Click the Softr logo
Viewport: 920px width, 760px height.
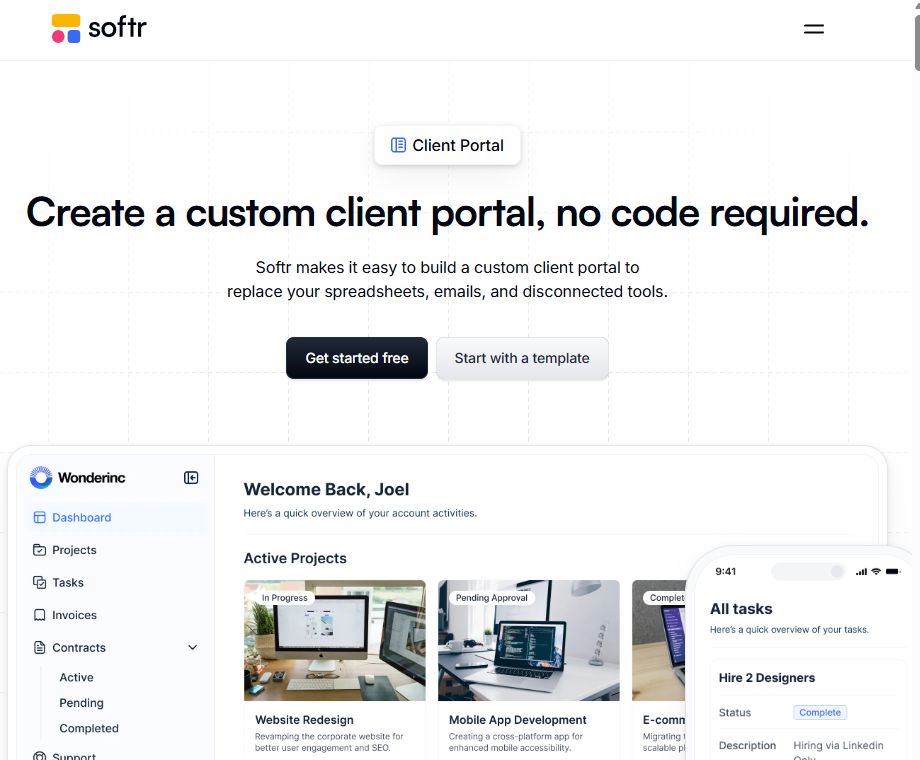99,28
